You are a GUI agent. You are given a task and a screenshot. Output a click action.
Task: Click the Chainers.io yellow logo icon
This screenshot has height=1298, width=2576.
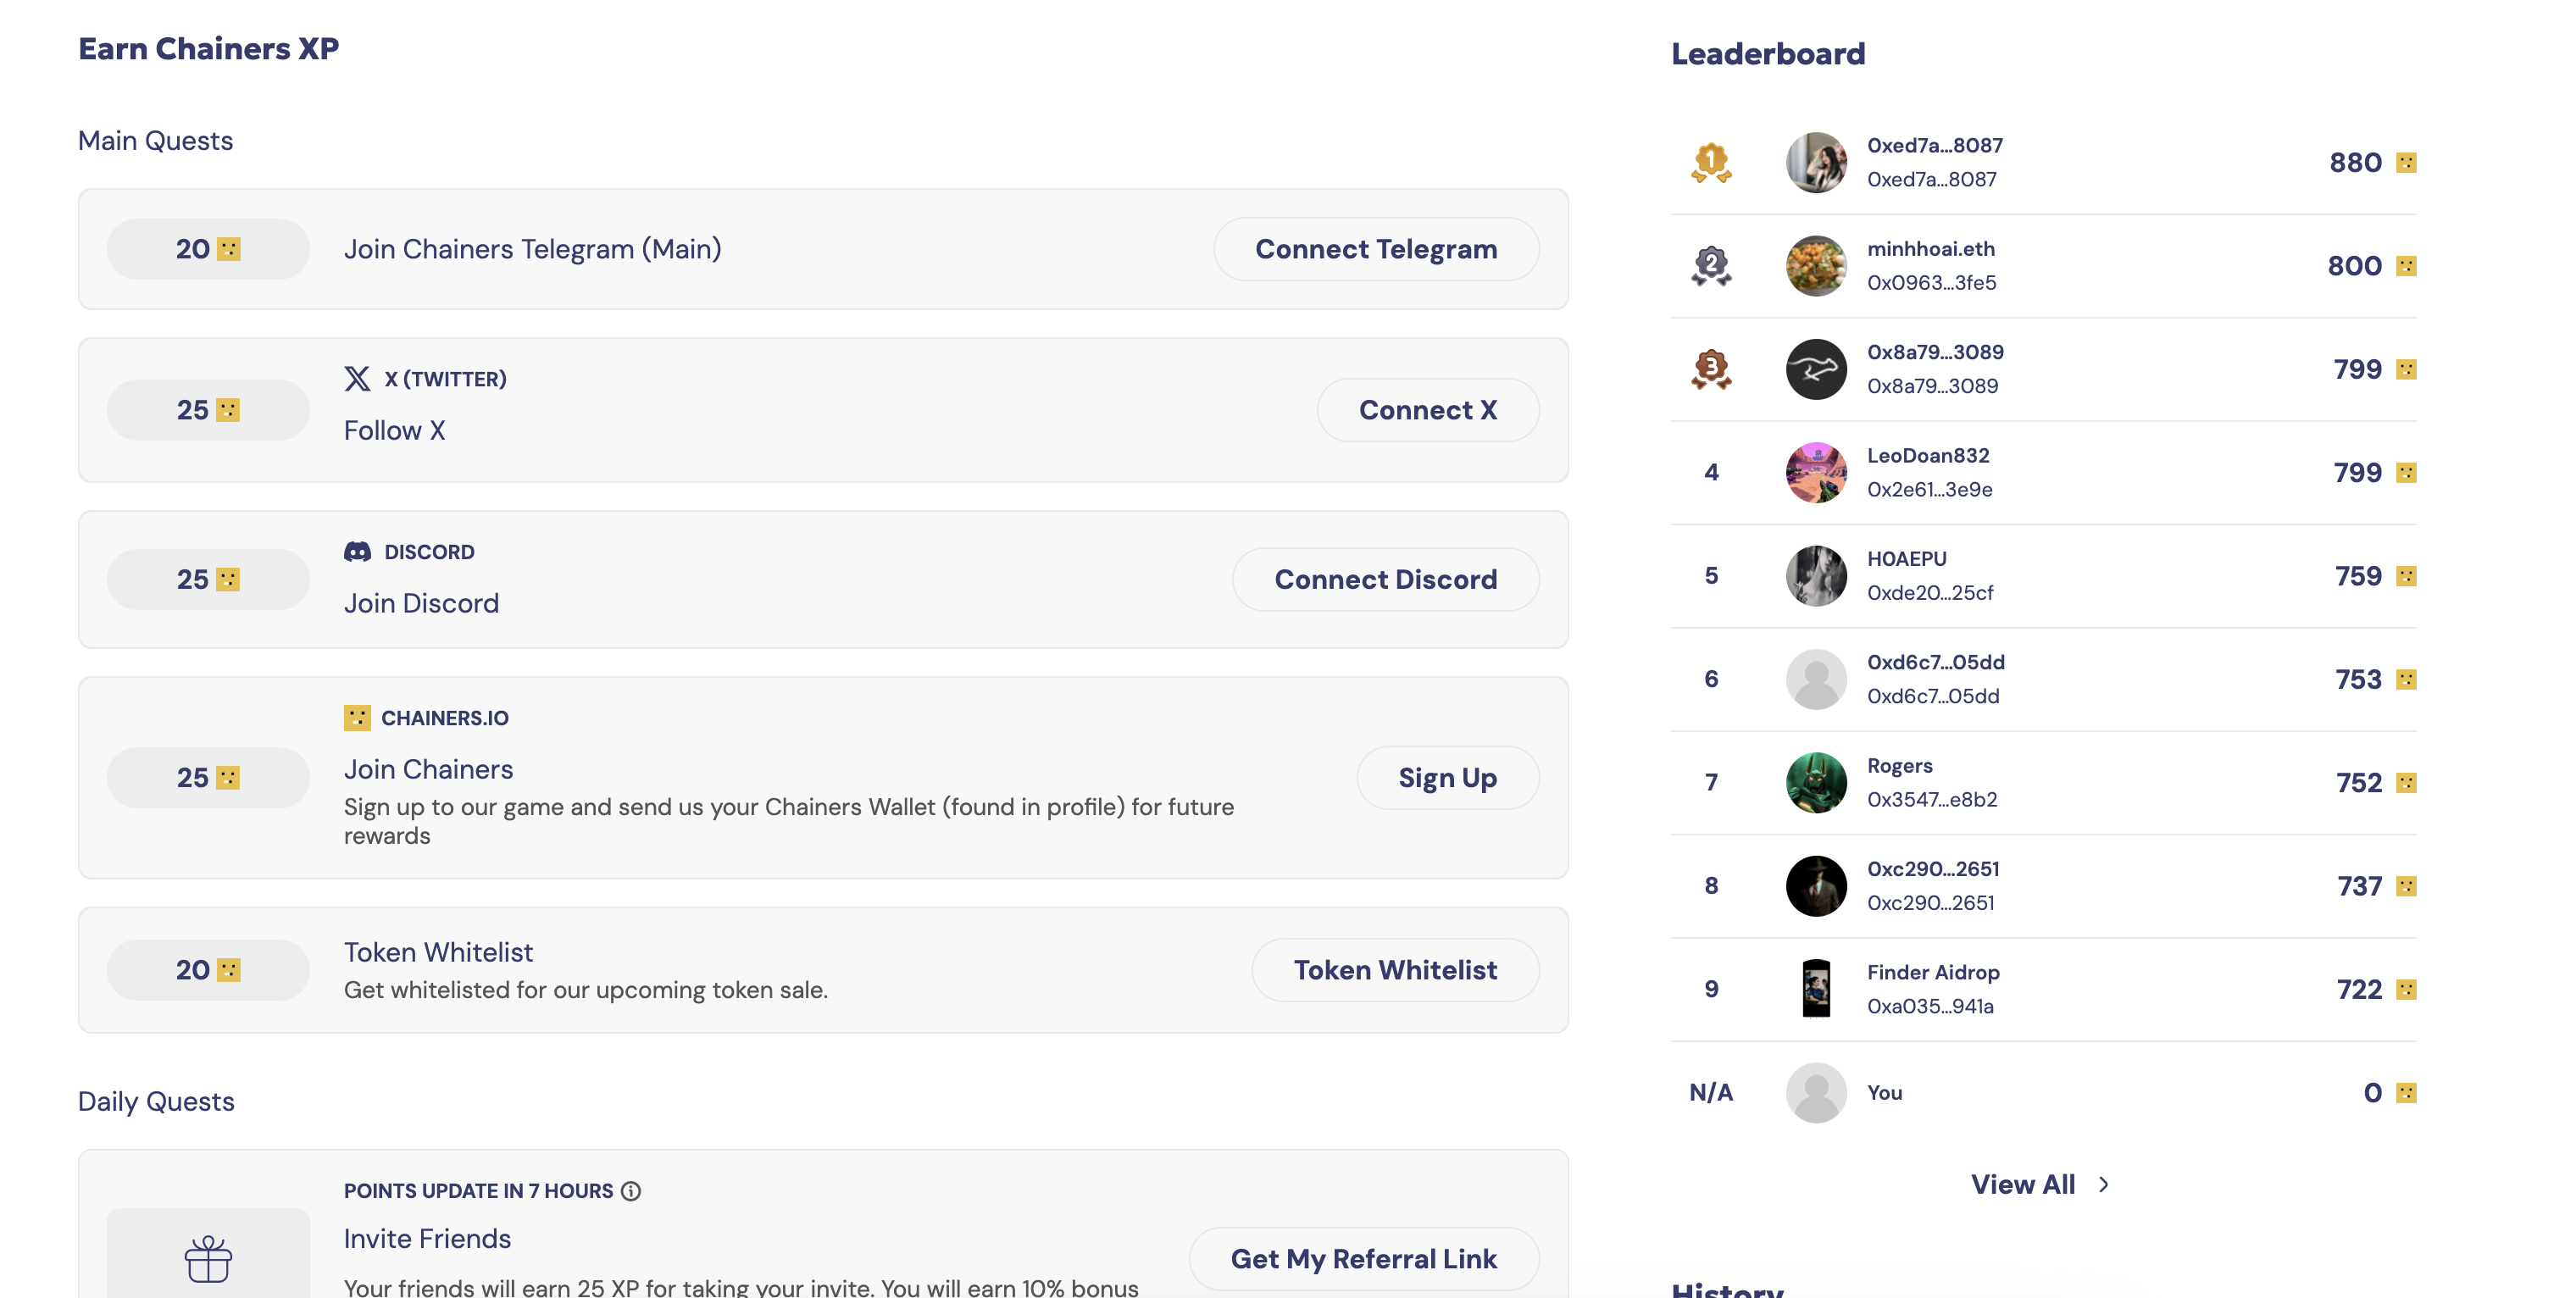click(x=357, y=718)
